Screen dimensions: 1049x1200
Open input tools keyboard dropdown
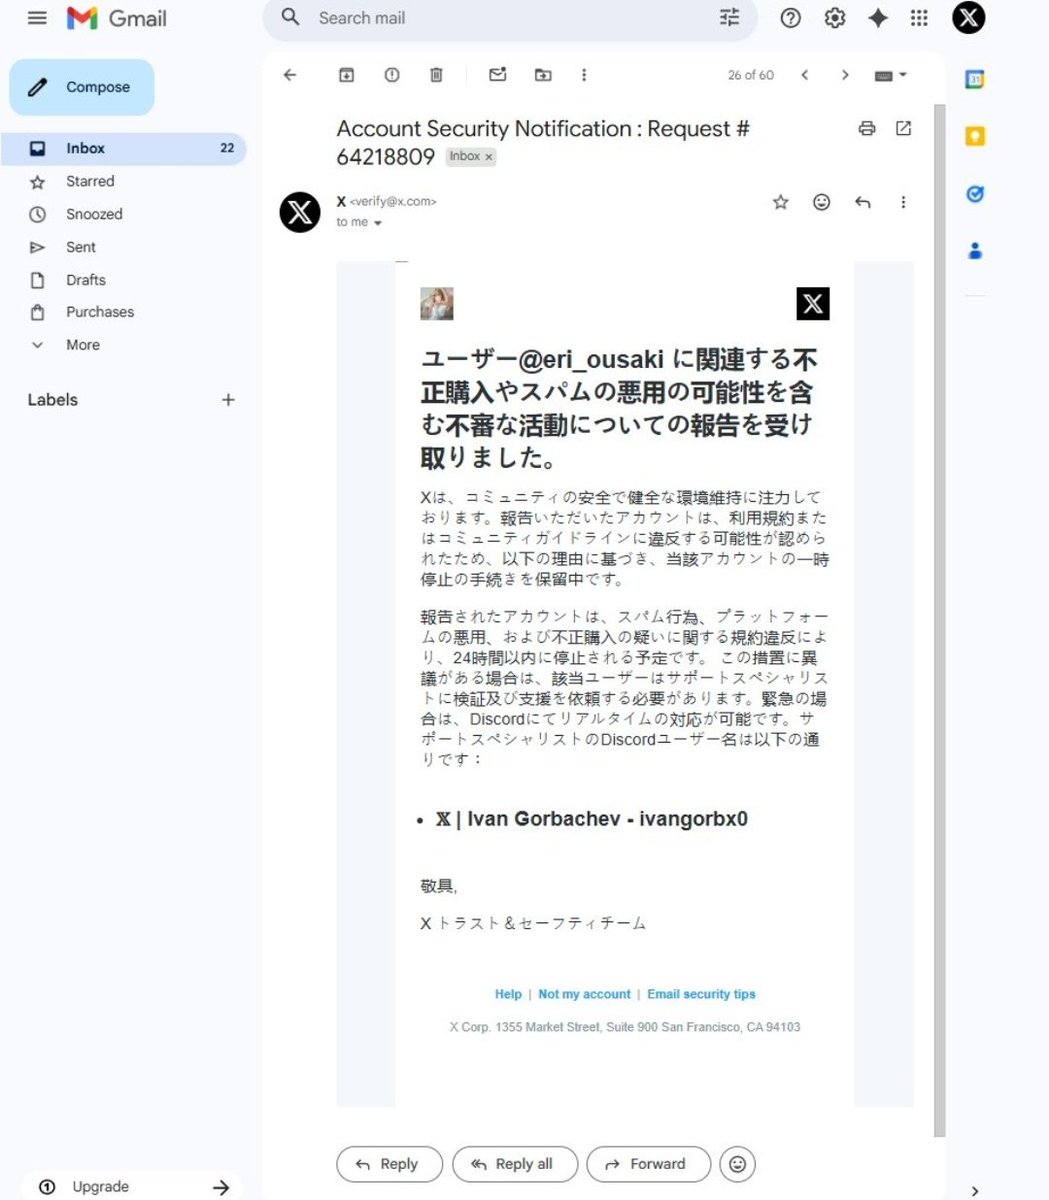point(890,75)
